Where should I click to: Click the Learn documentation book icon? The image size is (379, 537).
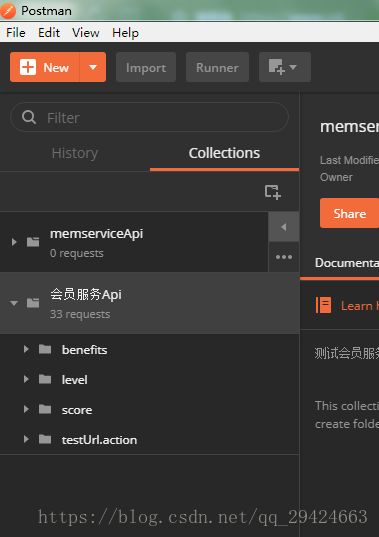pyautogui.click(x=323, y=305)
